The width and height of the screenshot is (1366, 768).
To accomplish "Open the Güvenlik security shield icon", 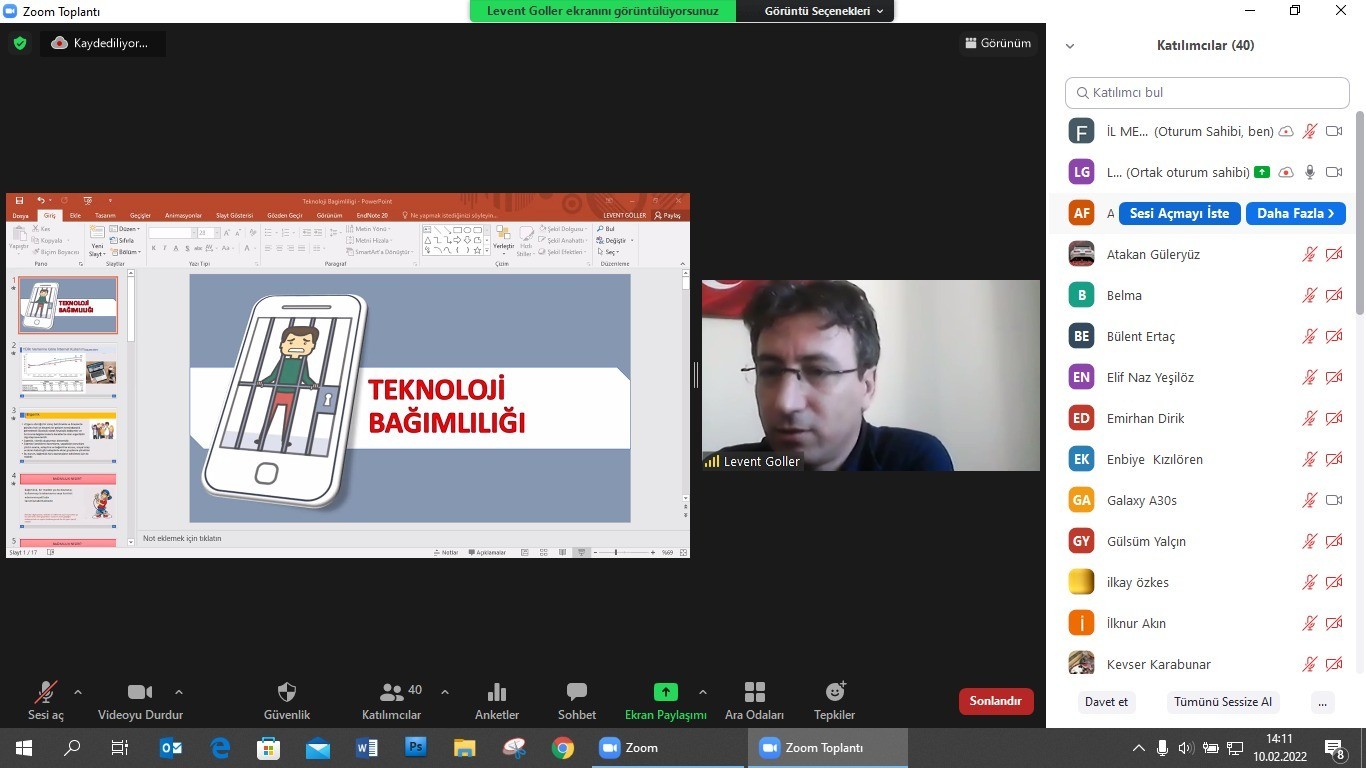I will [x=286, y=693].
